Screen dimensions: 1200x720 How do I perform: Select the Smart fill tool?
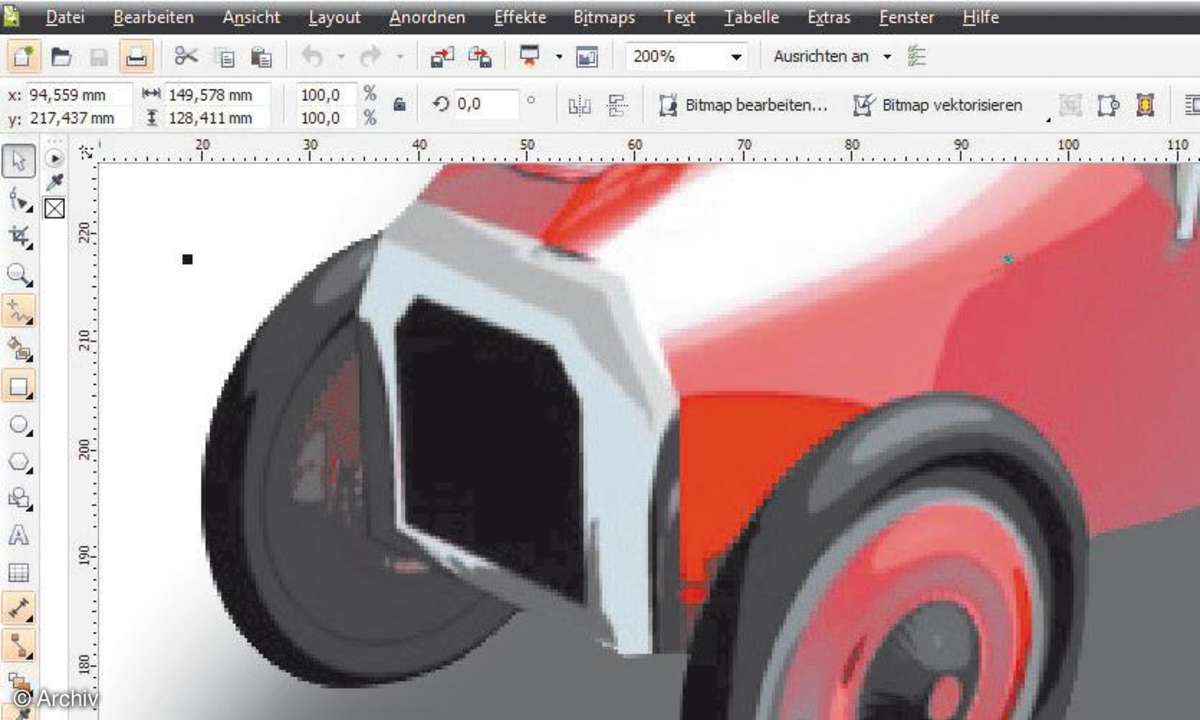[x=20, y=348]
